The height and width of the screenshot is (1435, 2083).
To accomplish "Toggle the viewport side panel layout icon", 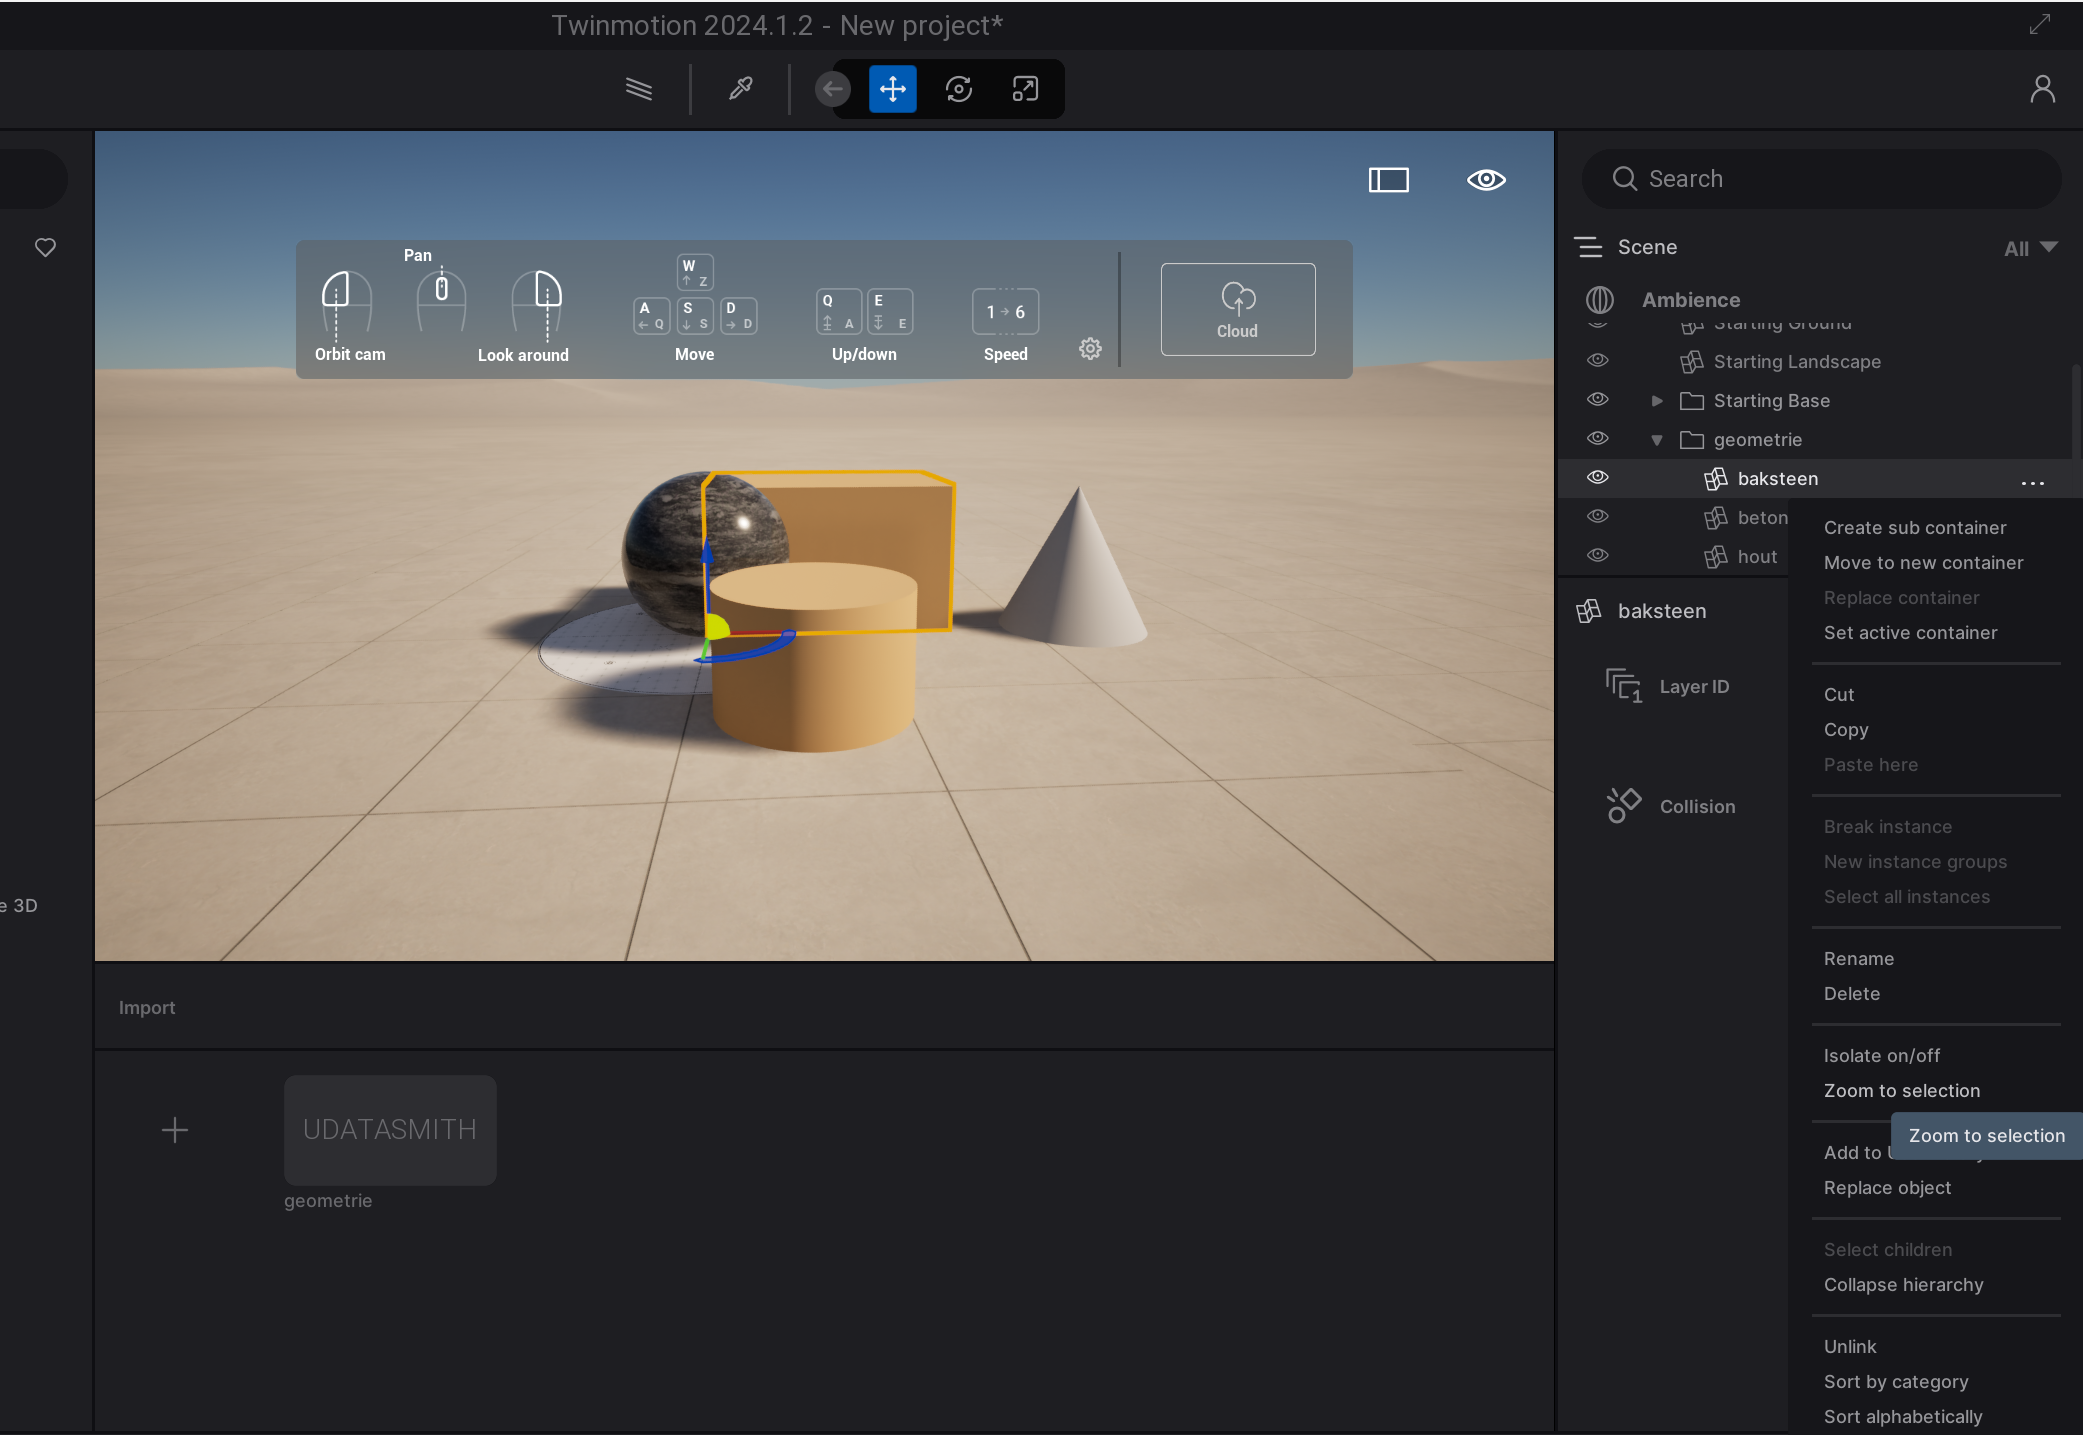I will [1388, 179].
